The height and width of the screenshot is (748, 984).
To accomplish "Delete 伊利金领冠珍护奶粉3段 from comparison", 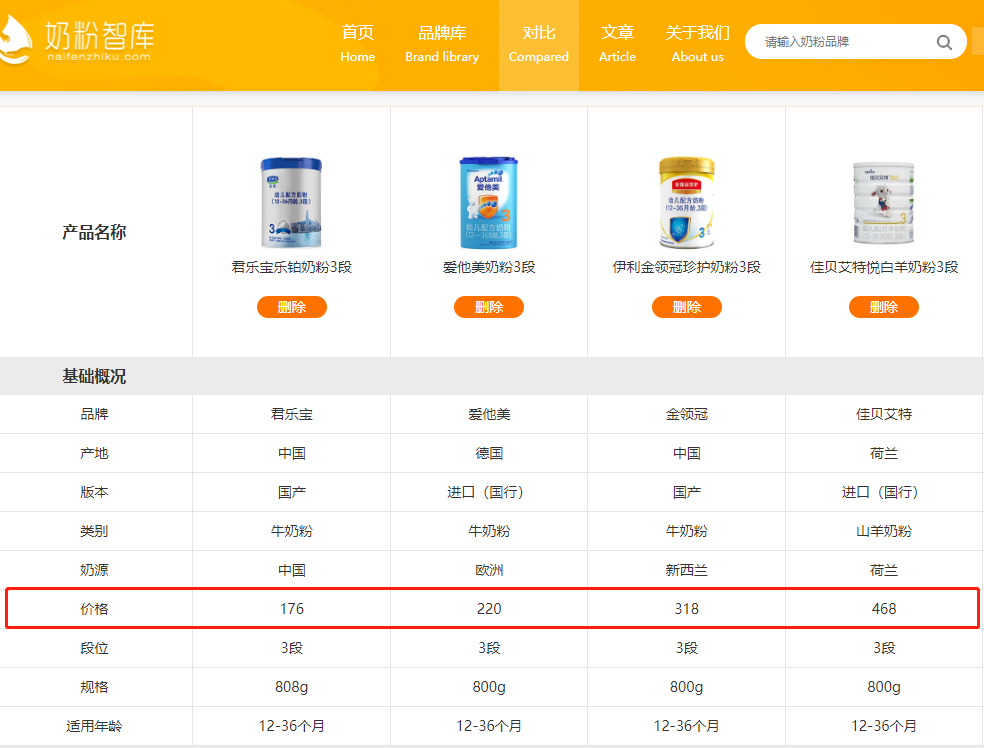I will 687,307.
